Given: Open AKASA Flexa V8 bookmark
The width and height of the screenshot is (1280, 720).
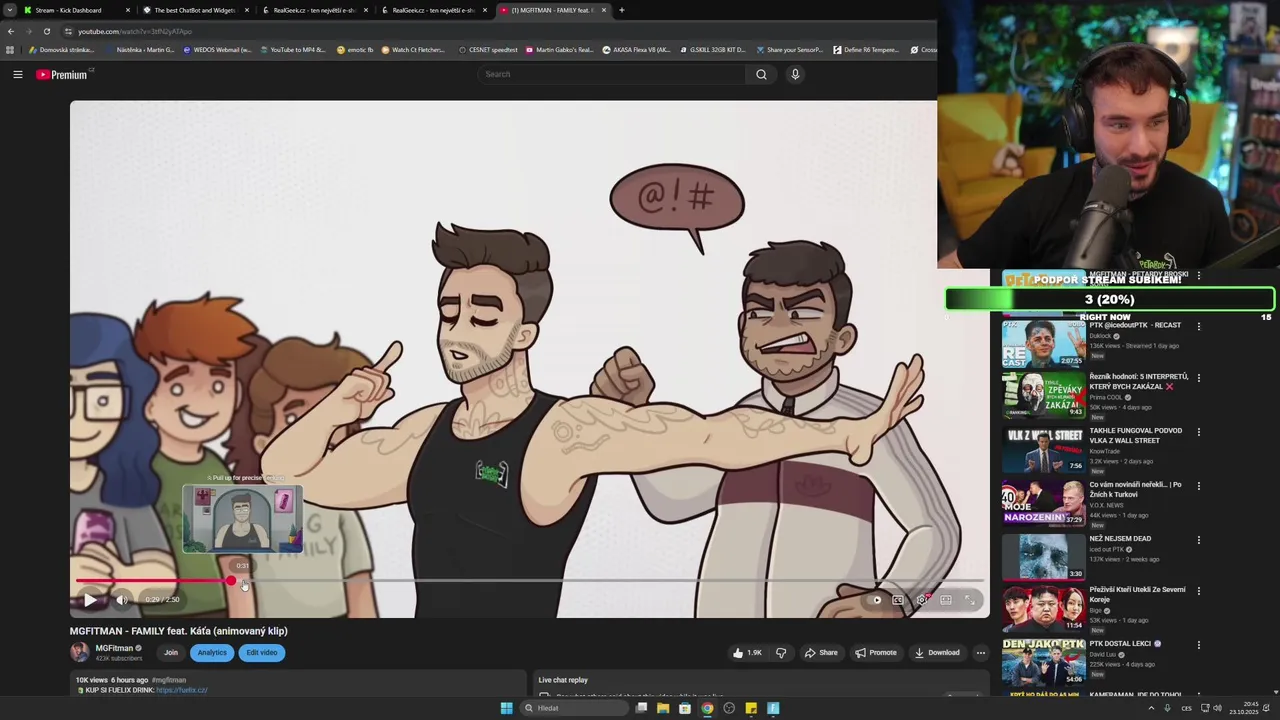Looking at the screenshot, I should coord(636,50).
